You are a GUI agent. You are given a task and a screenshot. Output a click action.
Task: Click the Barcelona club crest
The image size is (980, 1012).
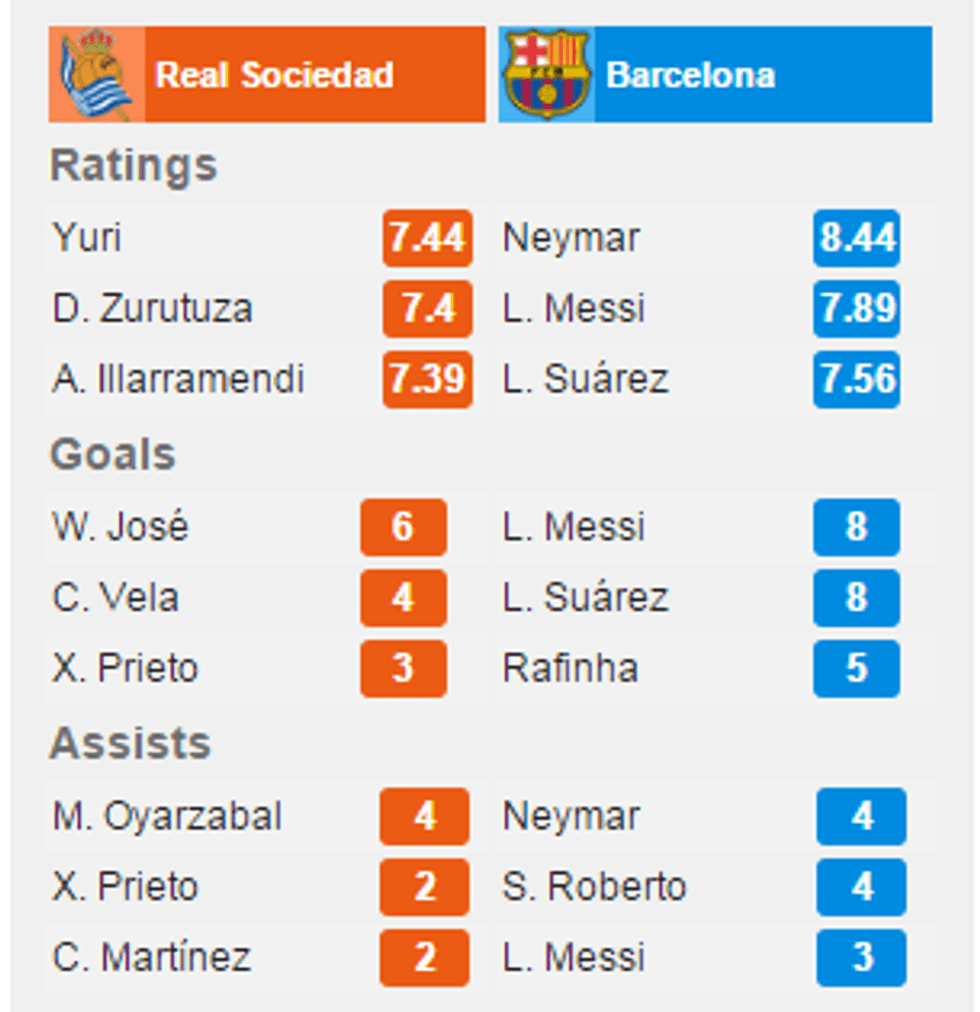point(545,72)
